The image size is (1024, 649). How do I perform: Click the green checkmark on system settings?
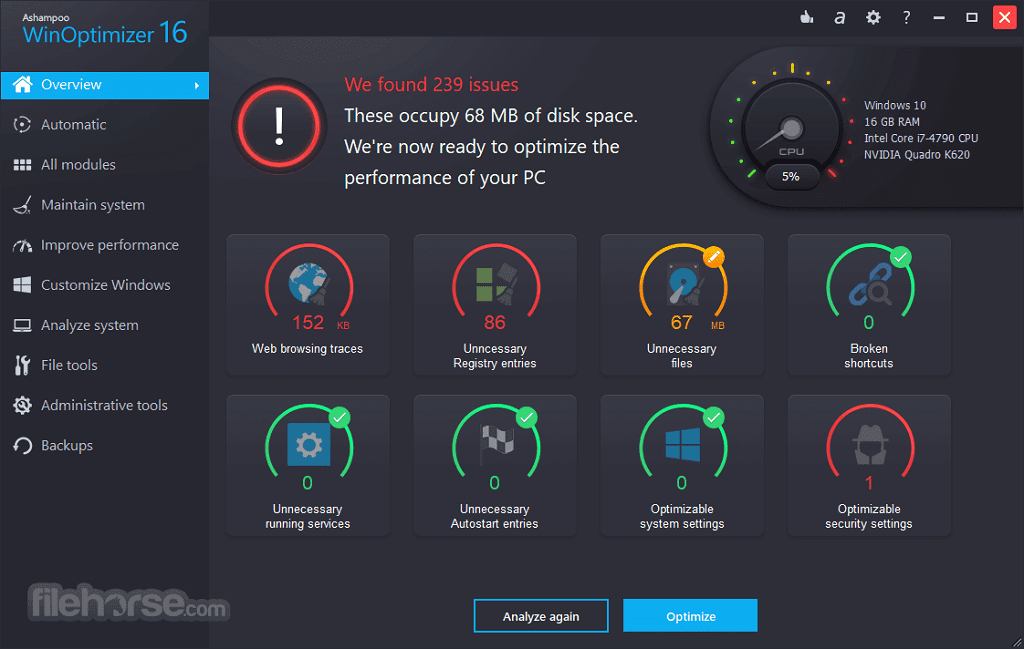(714, 417)
